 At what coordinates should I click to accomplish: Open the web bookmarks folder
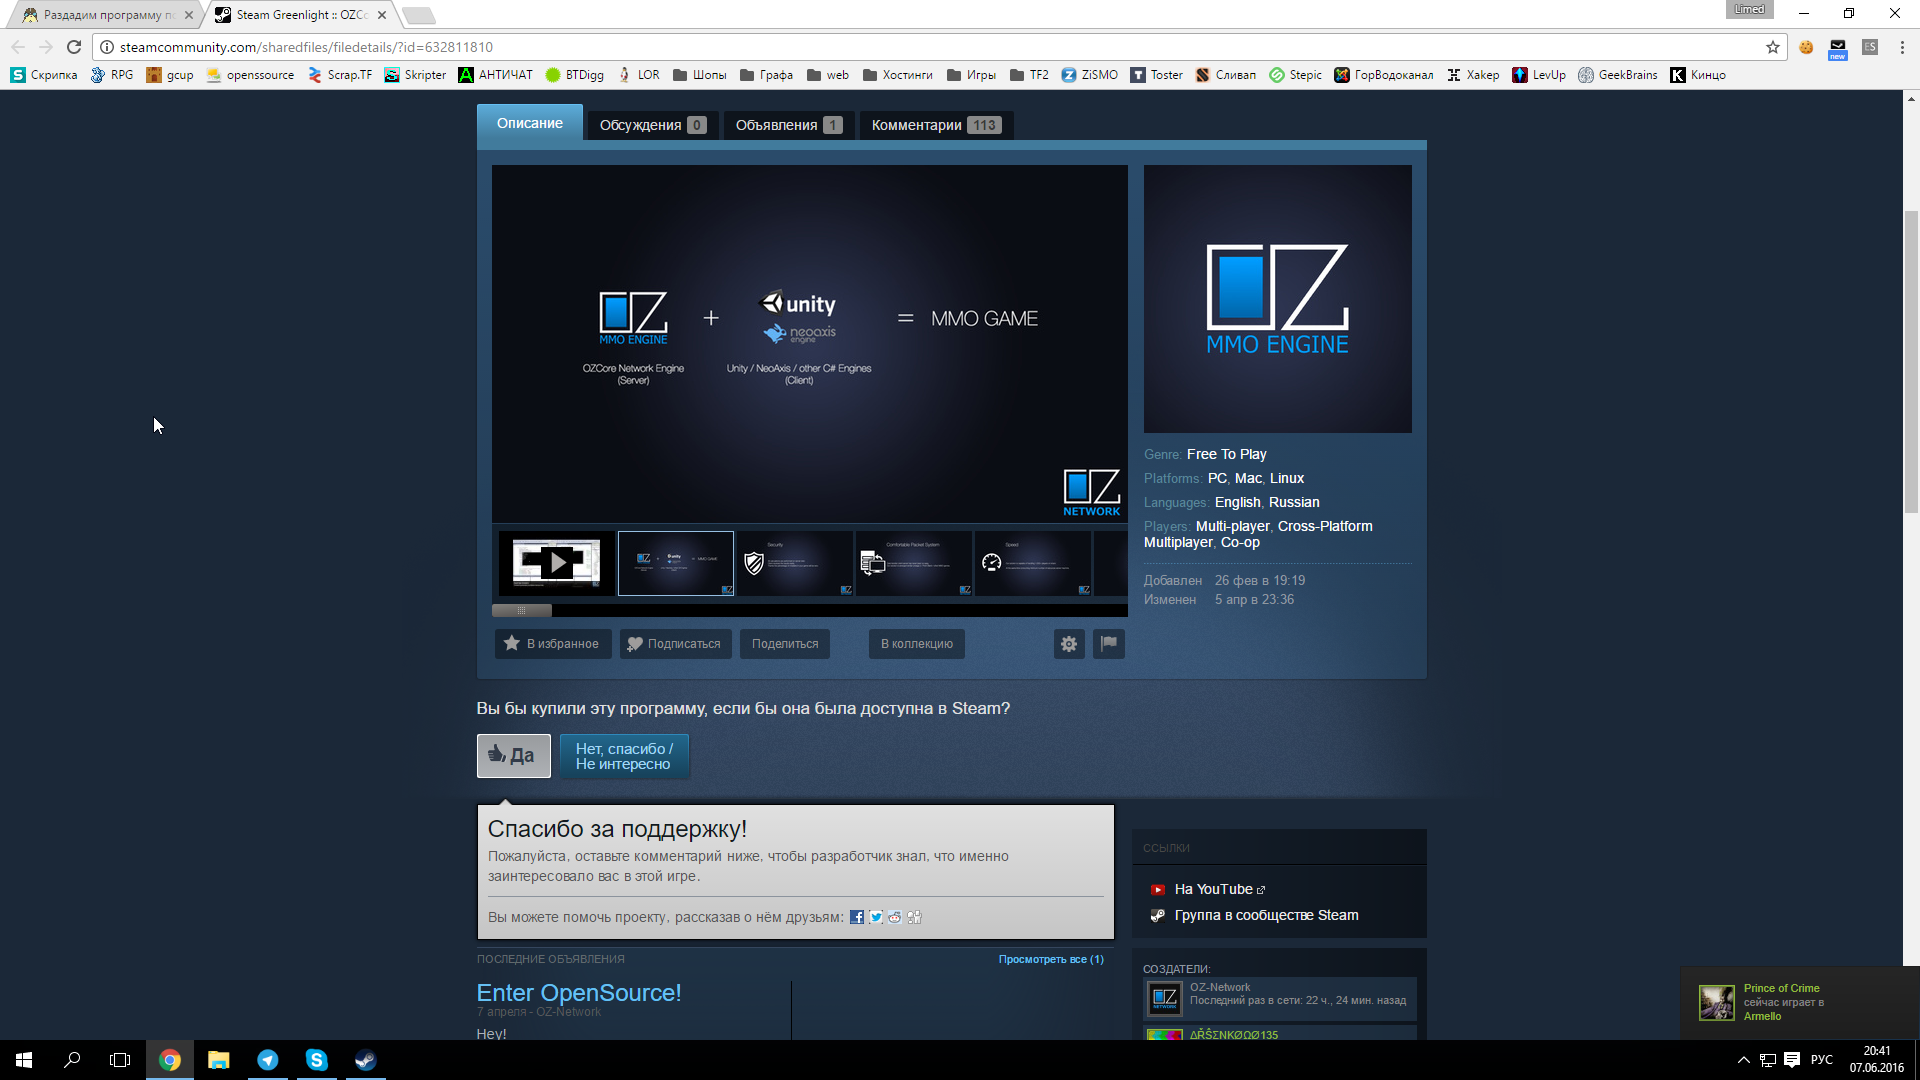click(828, 75)
